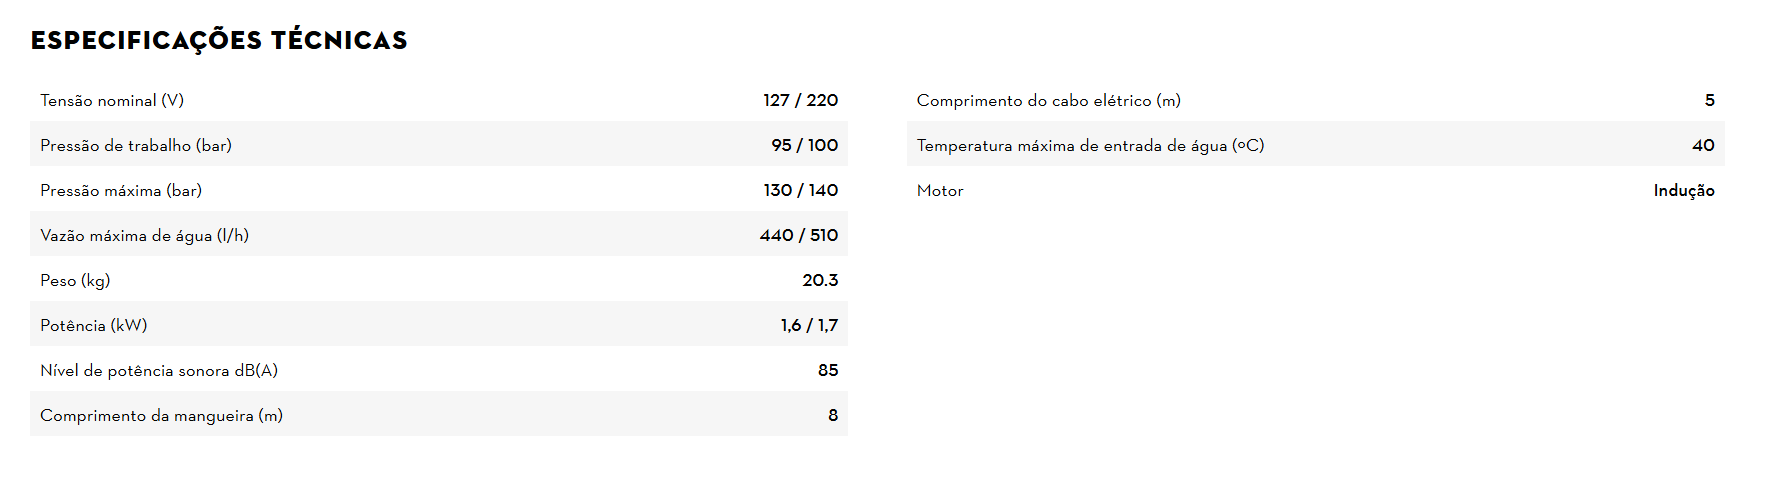Click the 95 / 100 pressure value
Viewport: 1779px width, 486px height.
point(804,145)
